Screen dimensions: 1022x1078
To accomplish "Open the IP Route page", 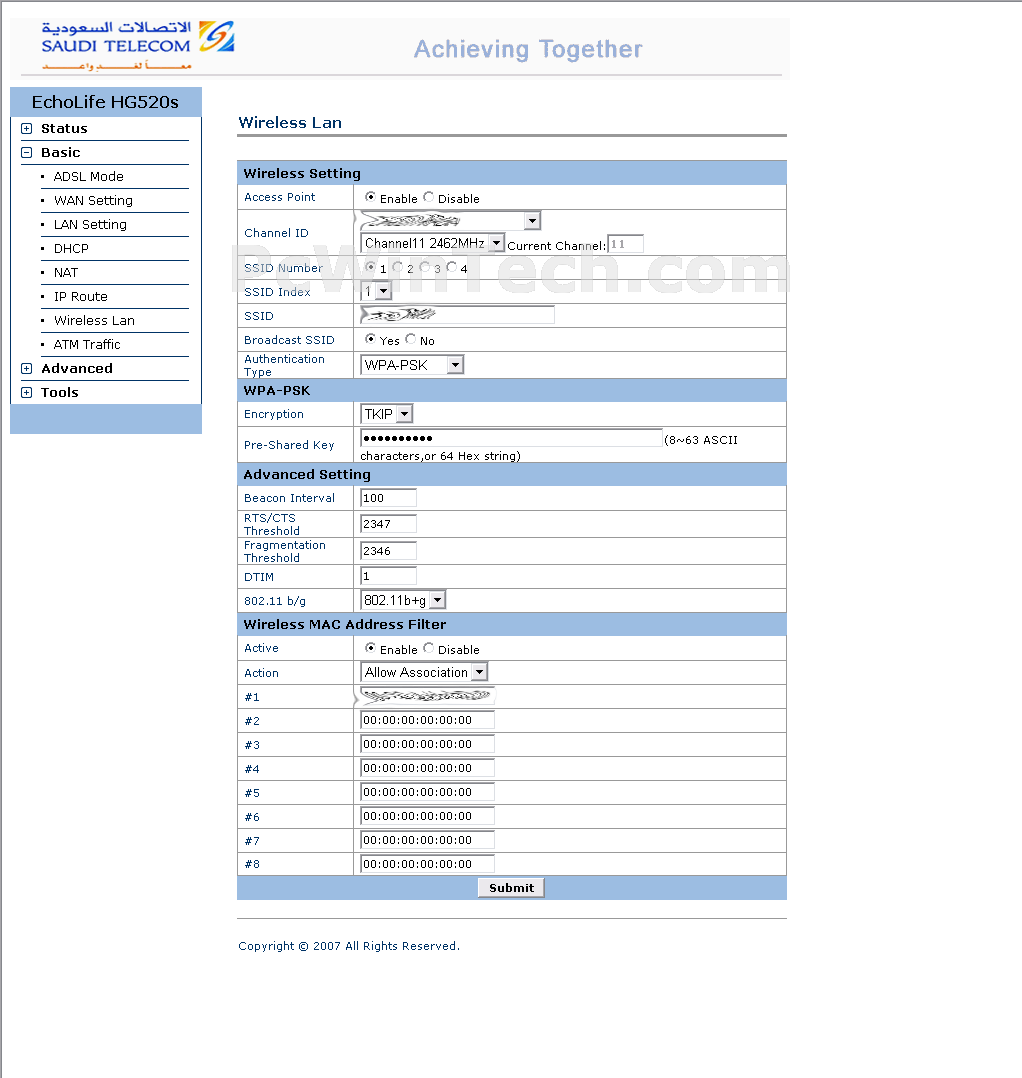I will pyautogui.click(x=81, y=297).
